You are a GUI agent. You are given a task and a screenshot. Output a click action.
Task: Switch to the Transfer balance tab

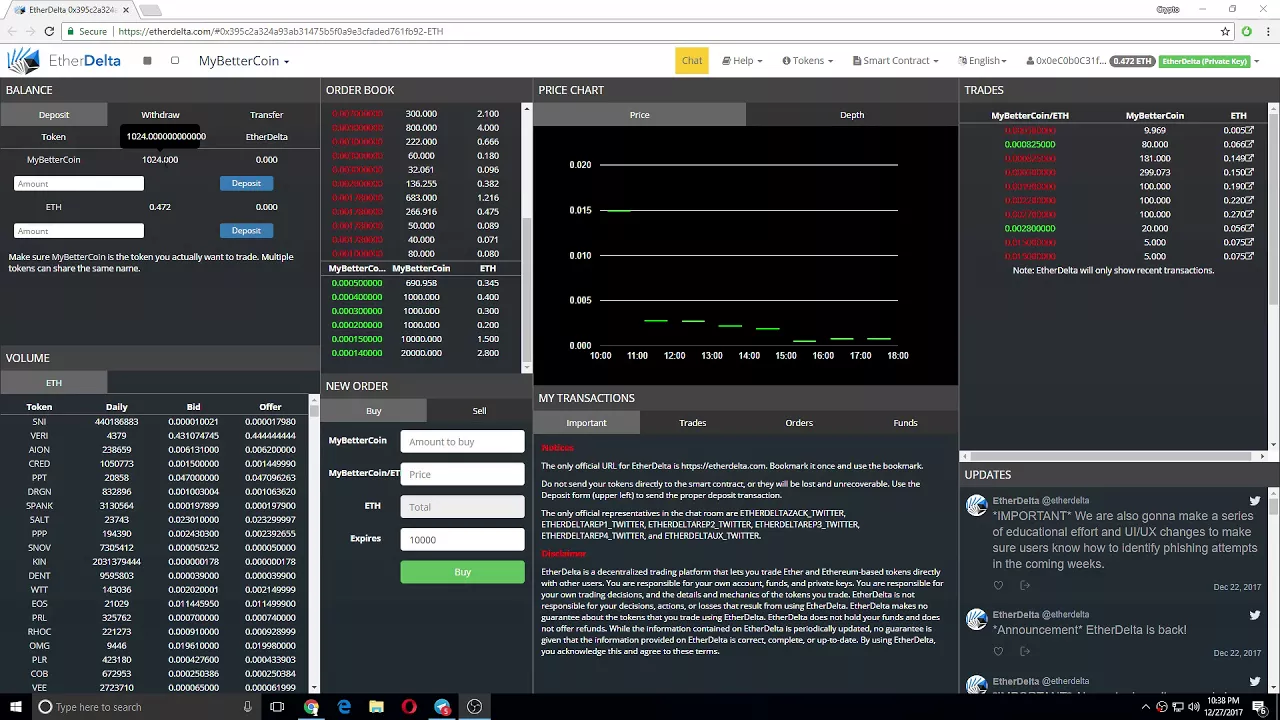(267, 115)
